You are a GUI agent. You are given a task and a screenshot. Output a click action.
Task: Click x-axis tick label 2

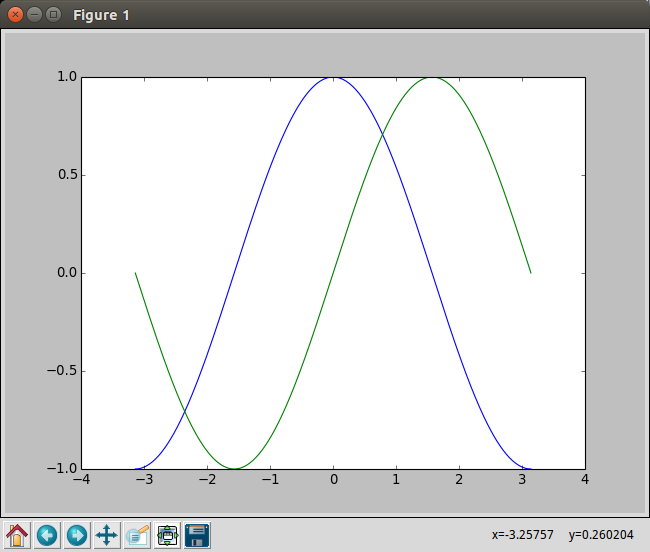(459, 479)
